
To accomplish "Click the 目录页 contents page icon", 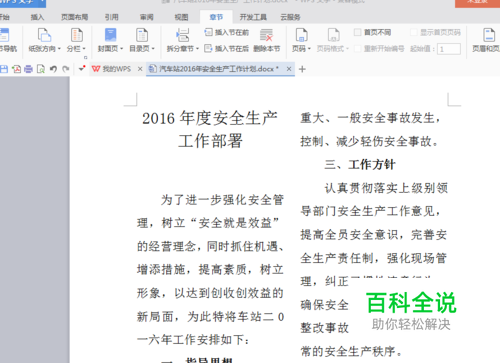I will [142, 35].
